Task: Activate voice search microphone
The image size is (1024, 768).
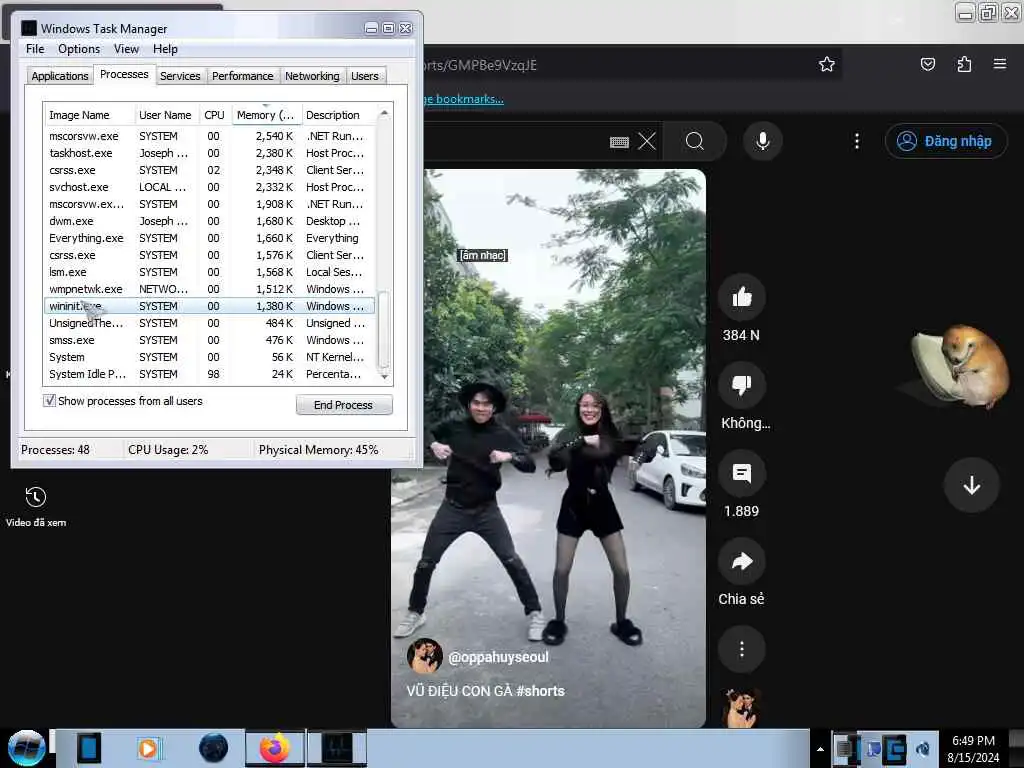Action: pos(762,141)
